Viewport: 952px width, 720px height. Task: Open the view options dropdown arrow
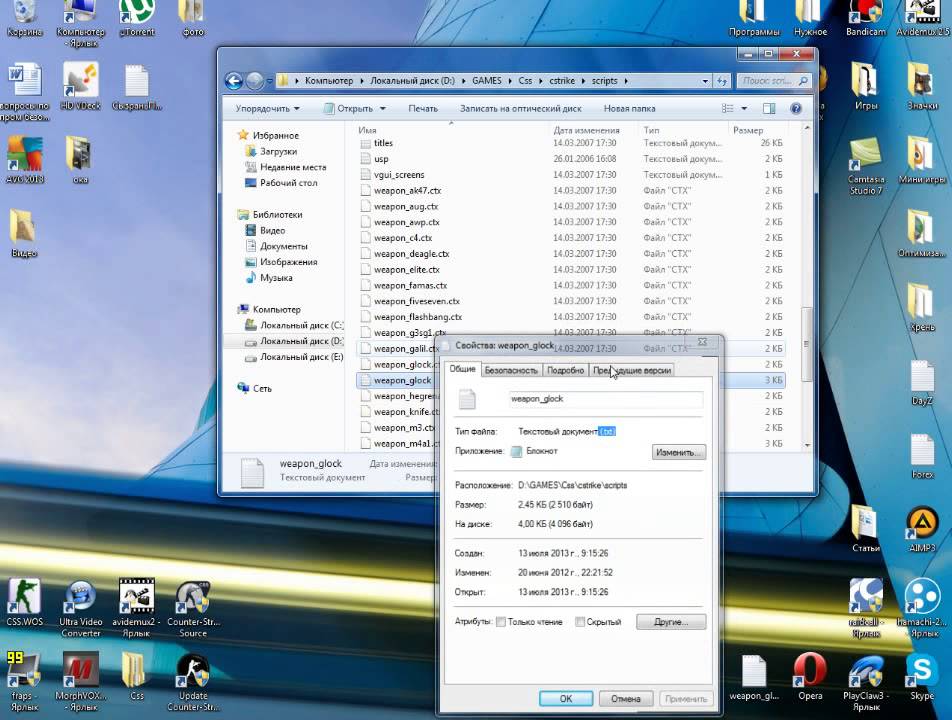744,109
